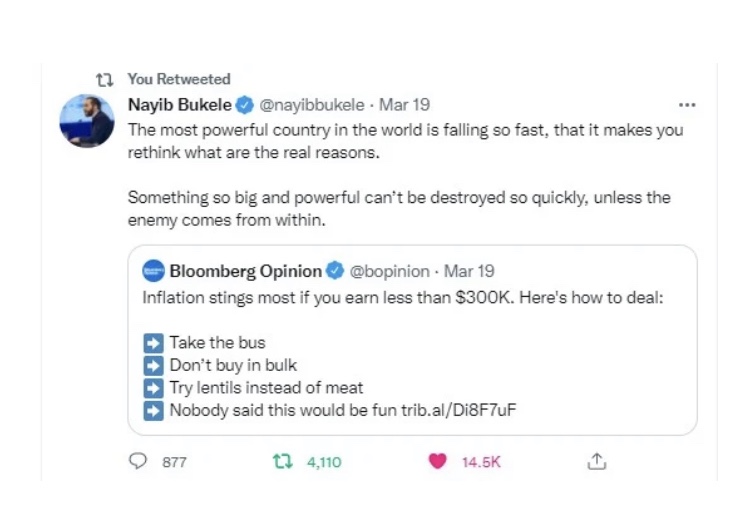
Task: Open the share tweet icon
Action: pyautogui.click(x=597, y=462)
